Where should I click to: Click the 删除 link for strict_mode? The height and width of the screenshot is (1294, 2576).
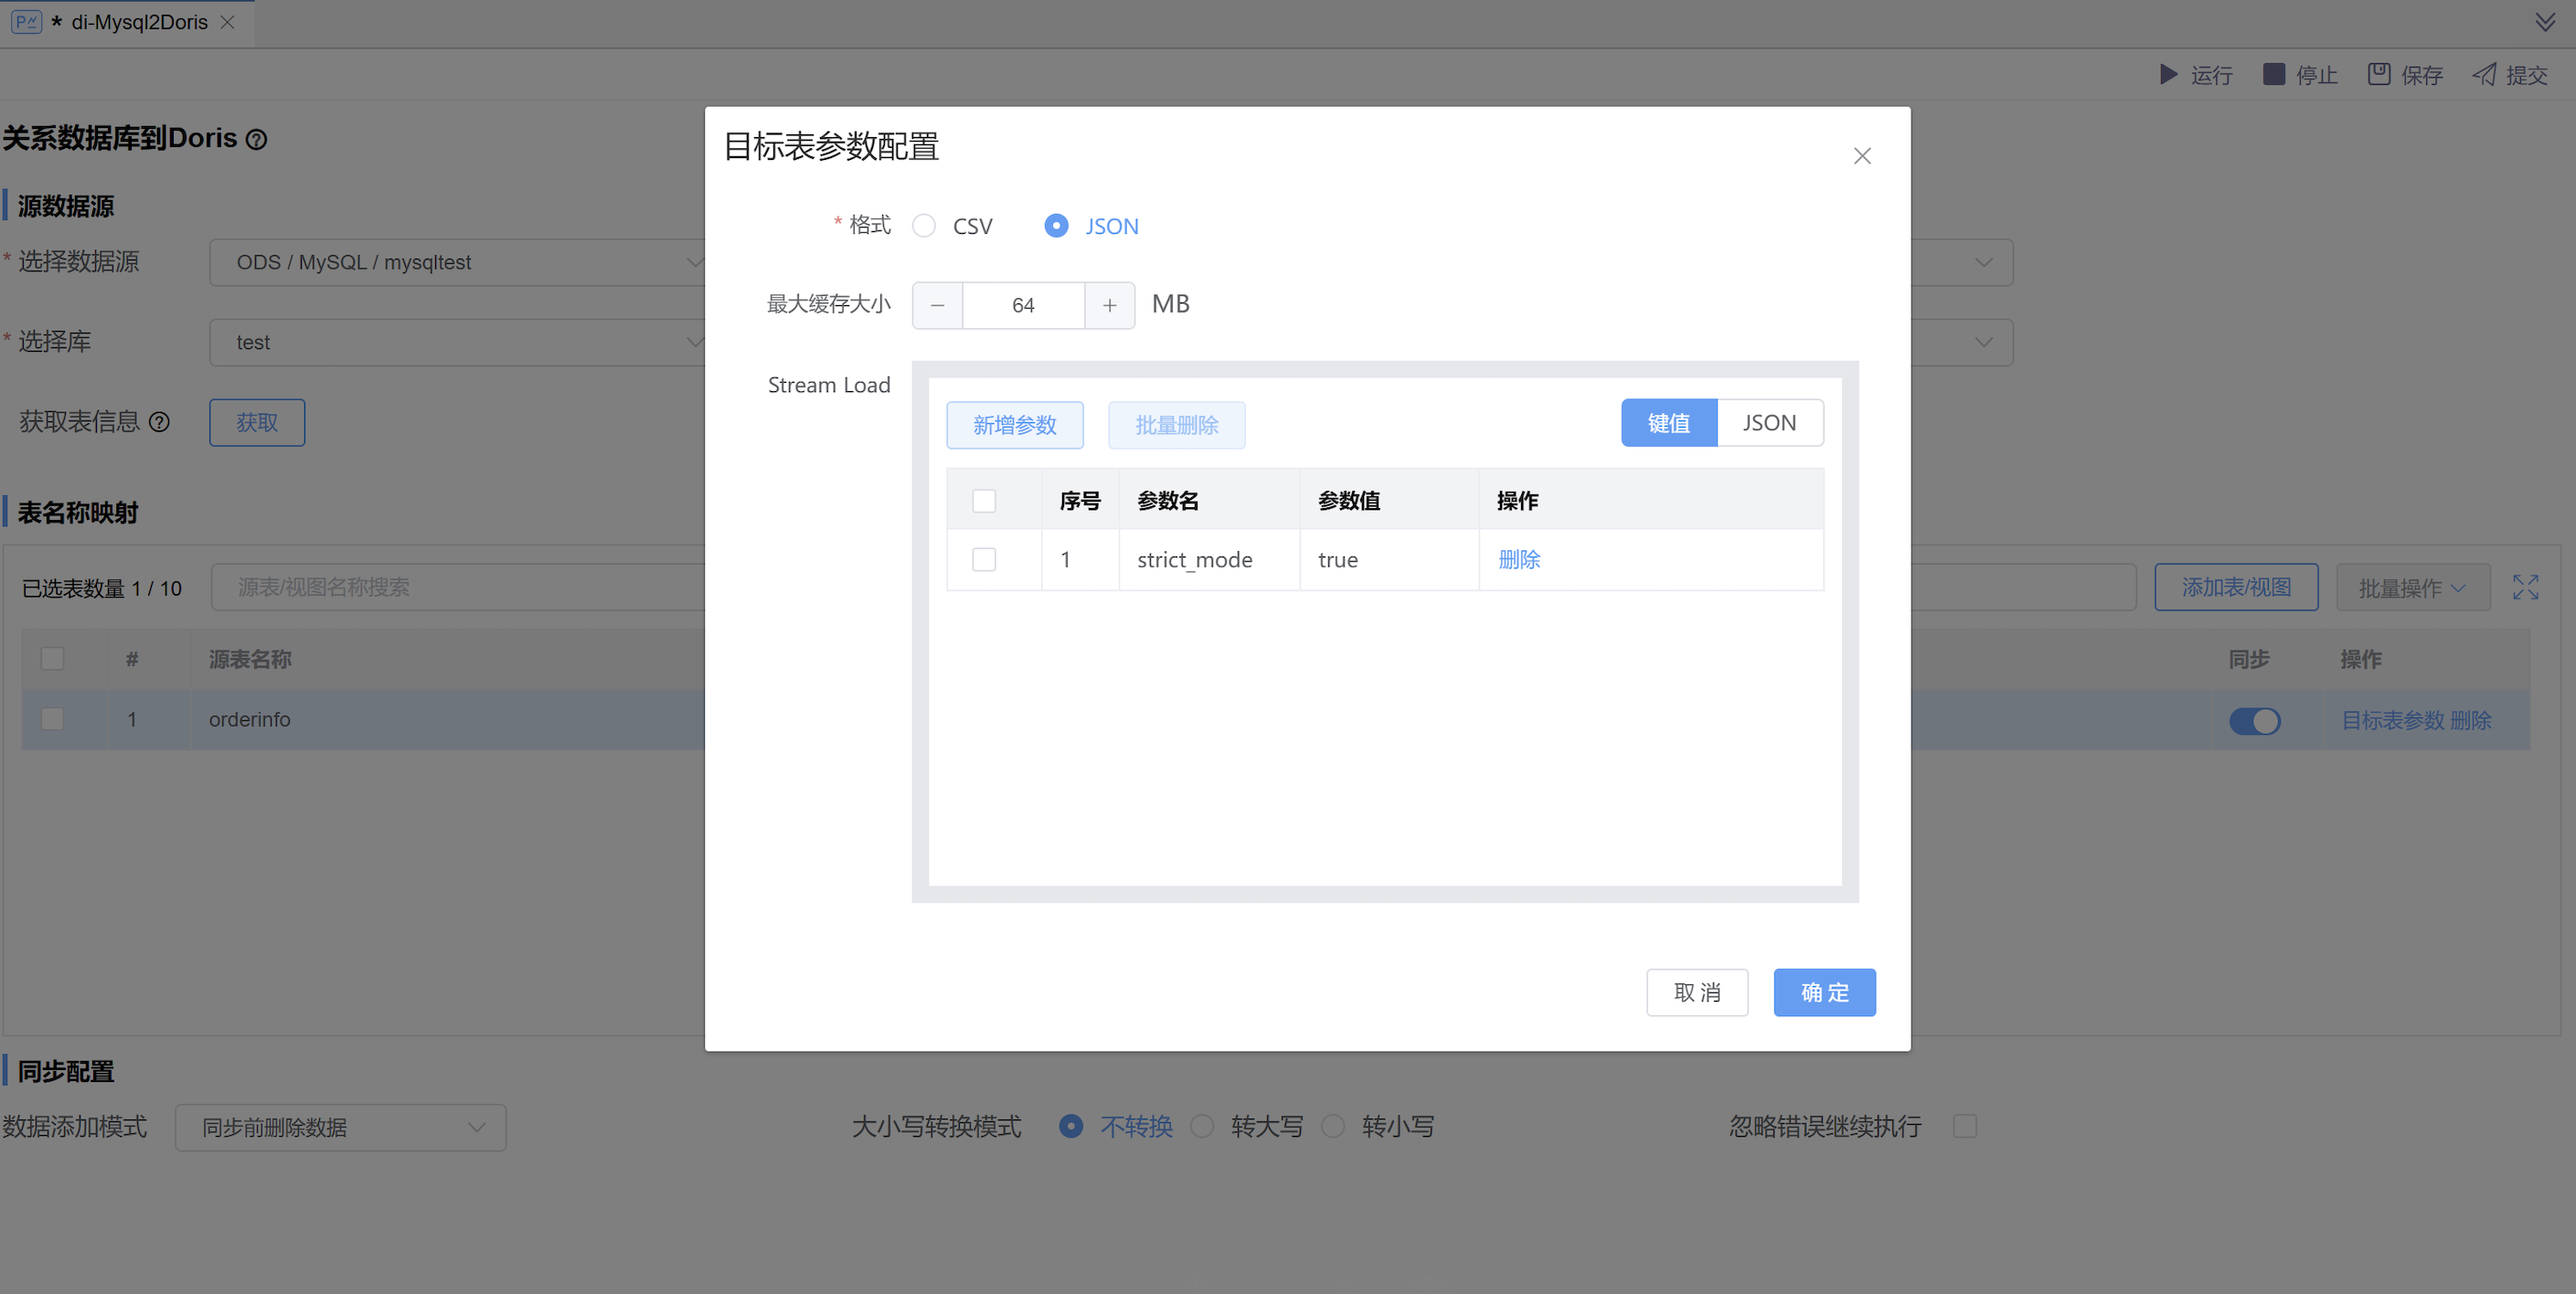point(1518,560)
